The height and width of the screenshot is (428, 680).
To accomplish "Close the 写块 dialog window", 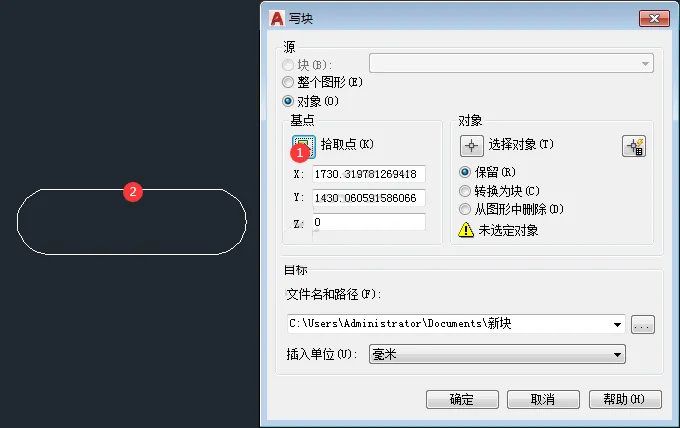I will coord(654,19).
